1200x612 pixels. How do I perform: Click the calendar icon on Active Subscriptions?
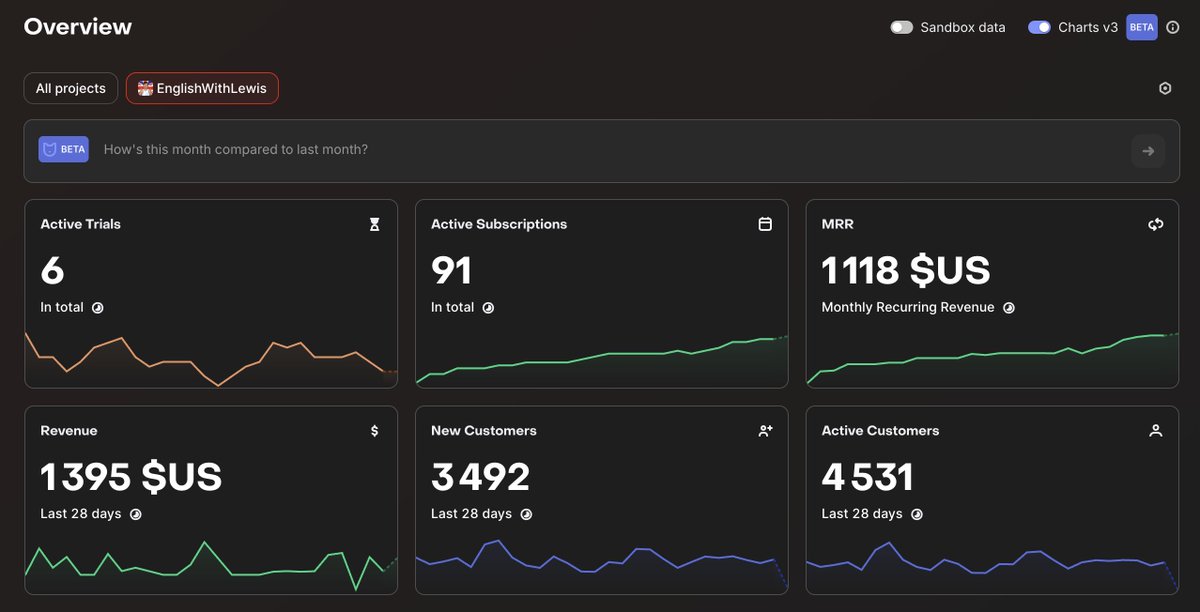click(765, 224)
